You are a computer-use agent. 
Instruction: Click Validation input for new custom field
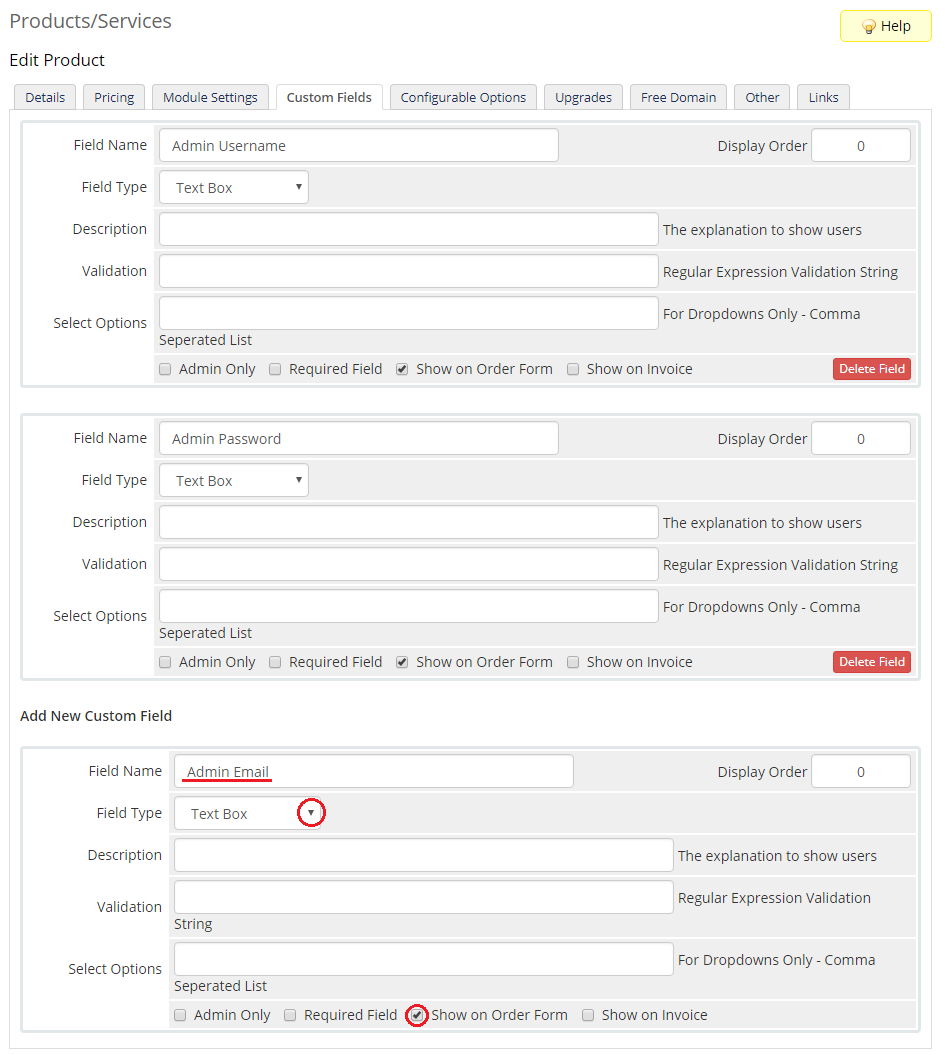click(x=424, y=897)
